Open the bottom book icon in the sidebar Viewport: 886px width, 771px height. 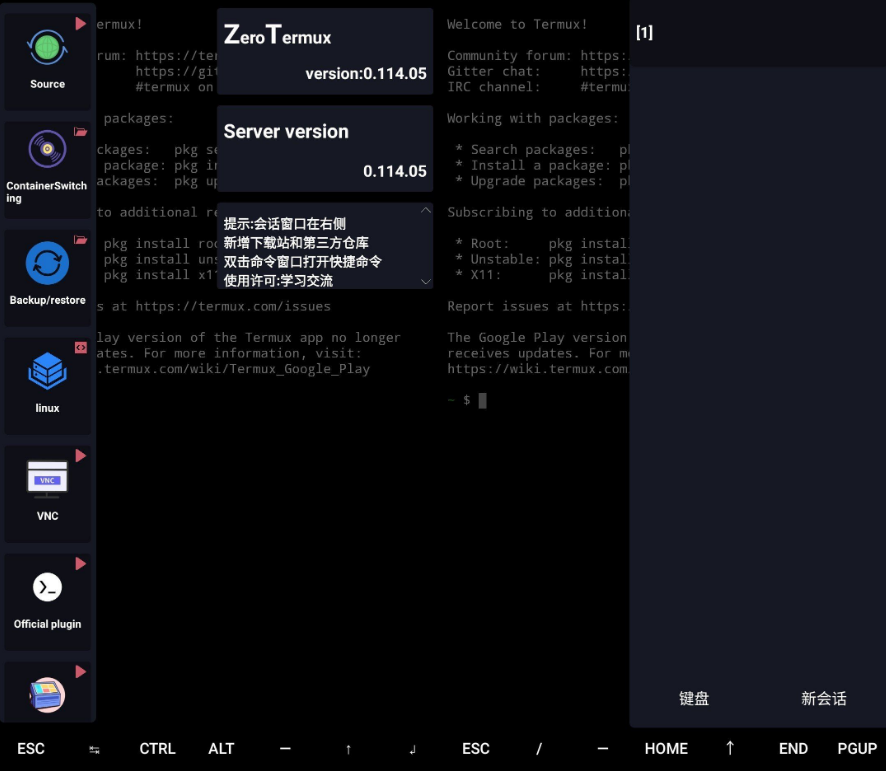(47, 695)
